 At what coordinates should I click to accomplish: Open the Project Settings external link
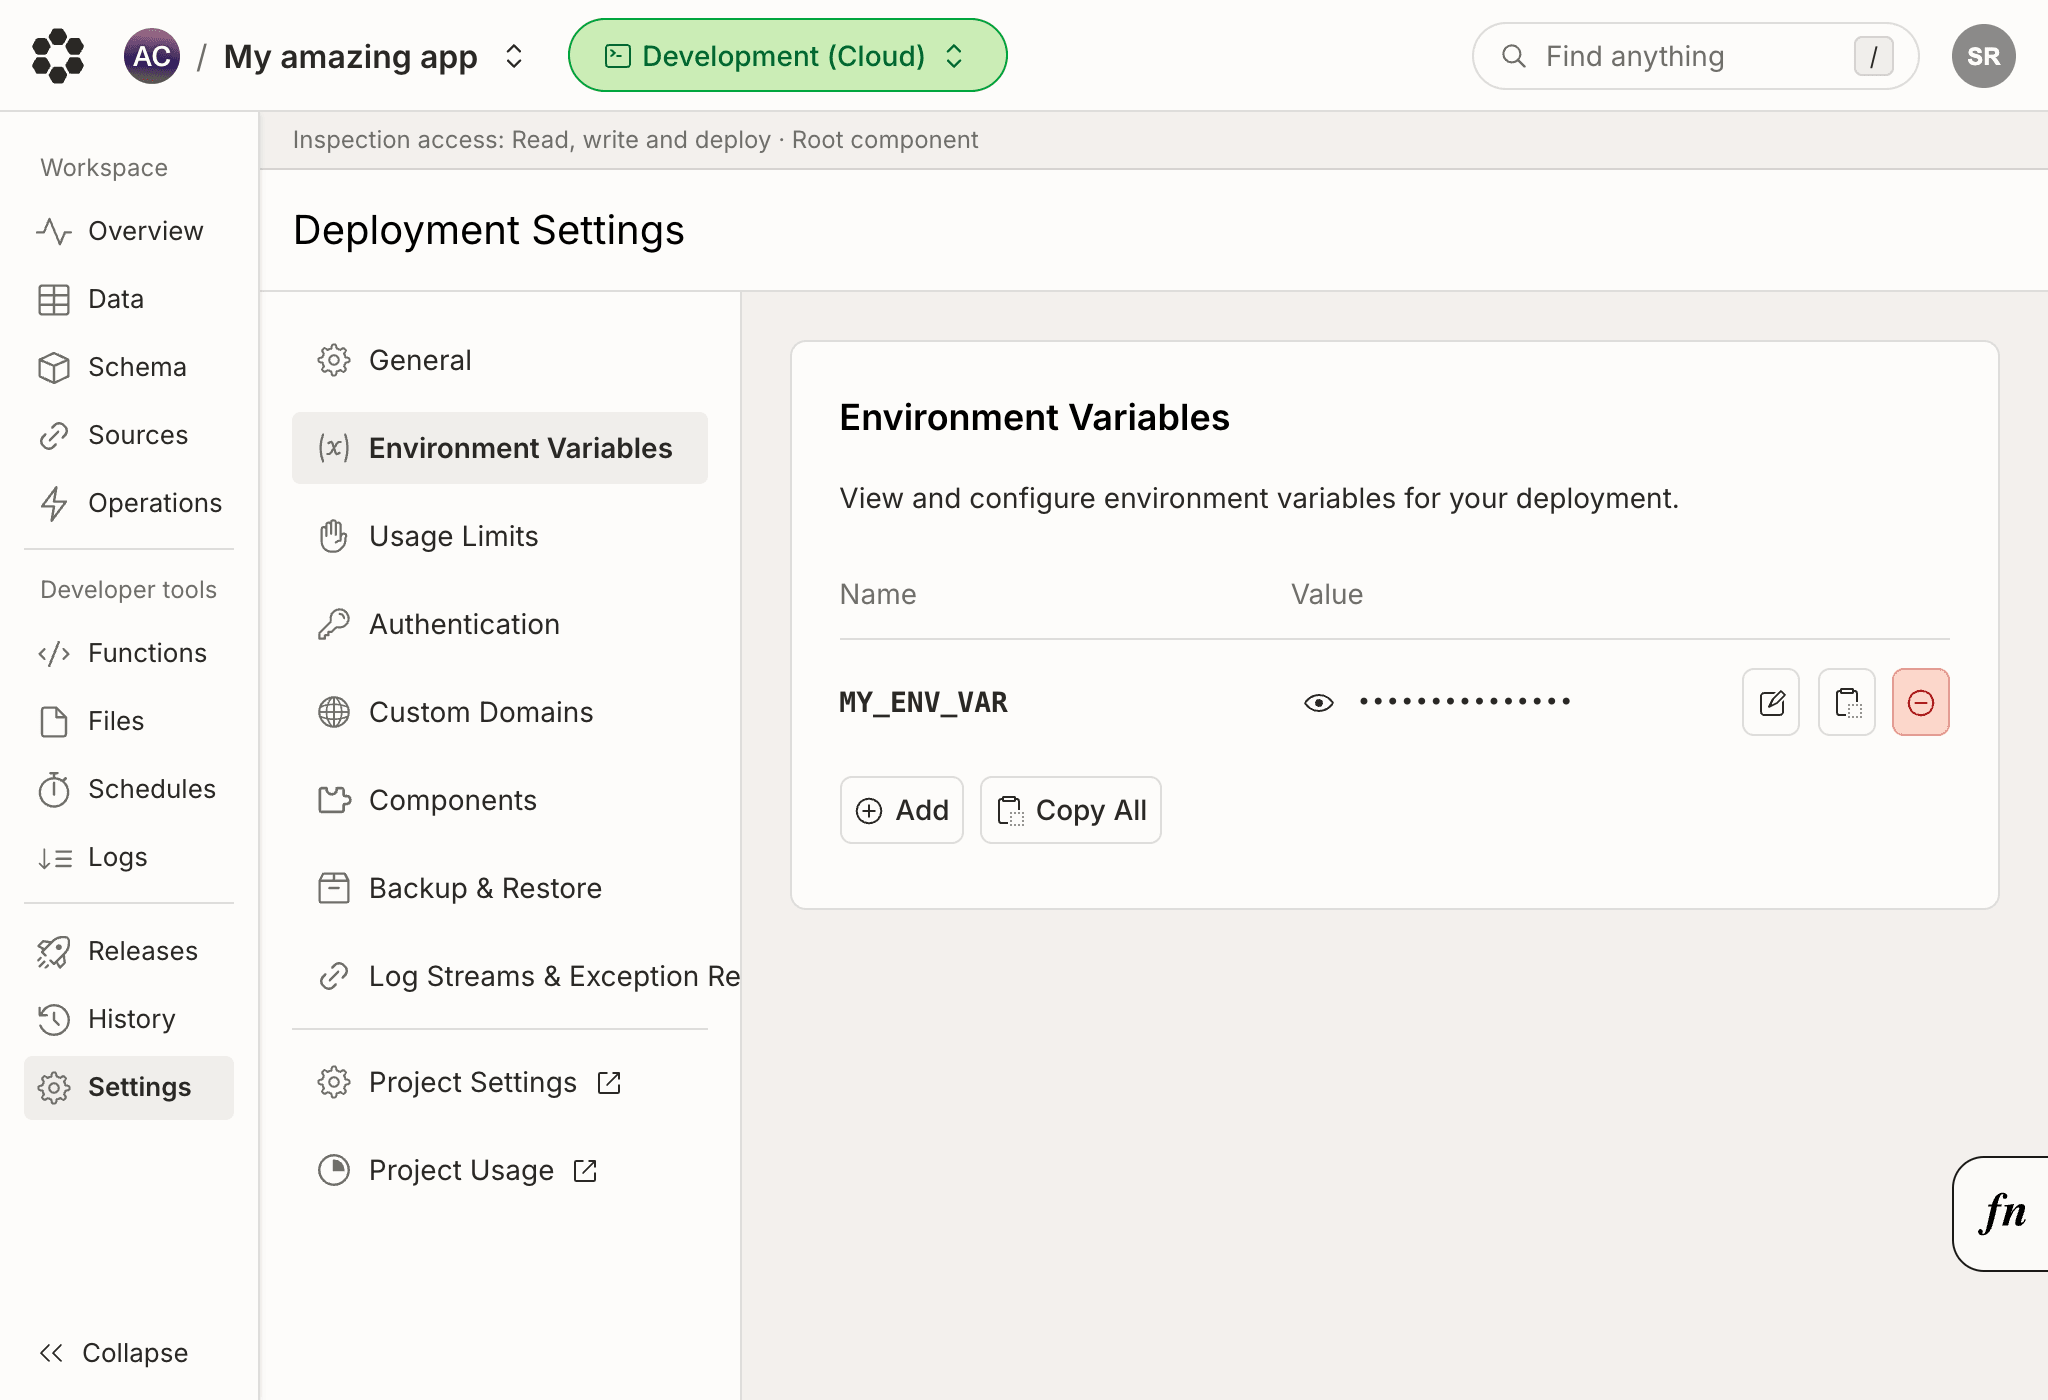500,1082
